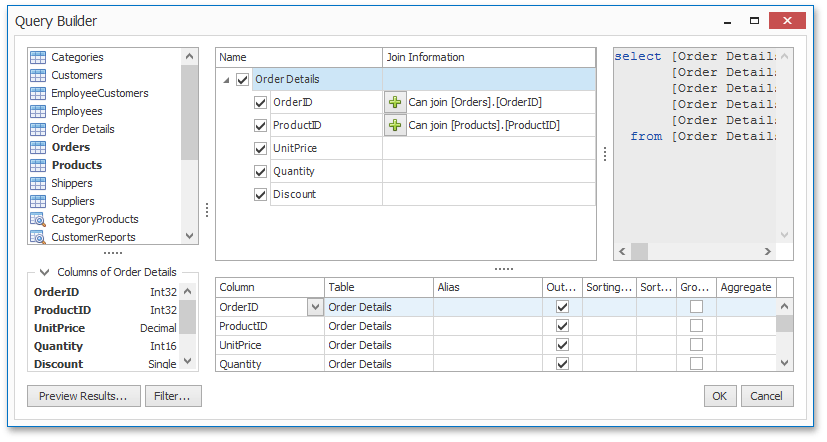
Task: Add join to Products via plus icon
Action: click(395, 125)
